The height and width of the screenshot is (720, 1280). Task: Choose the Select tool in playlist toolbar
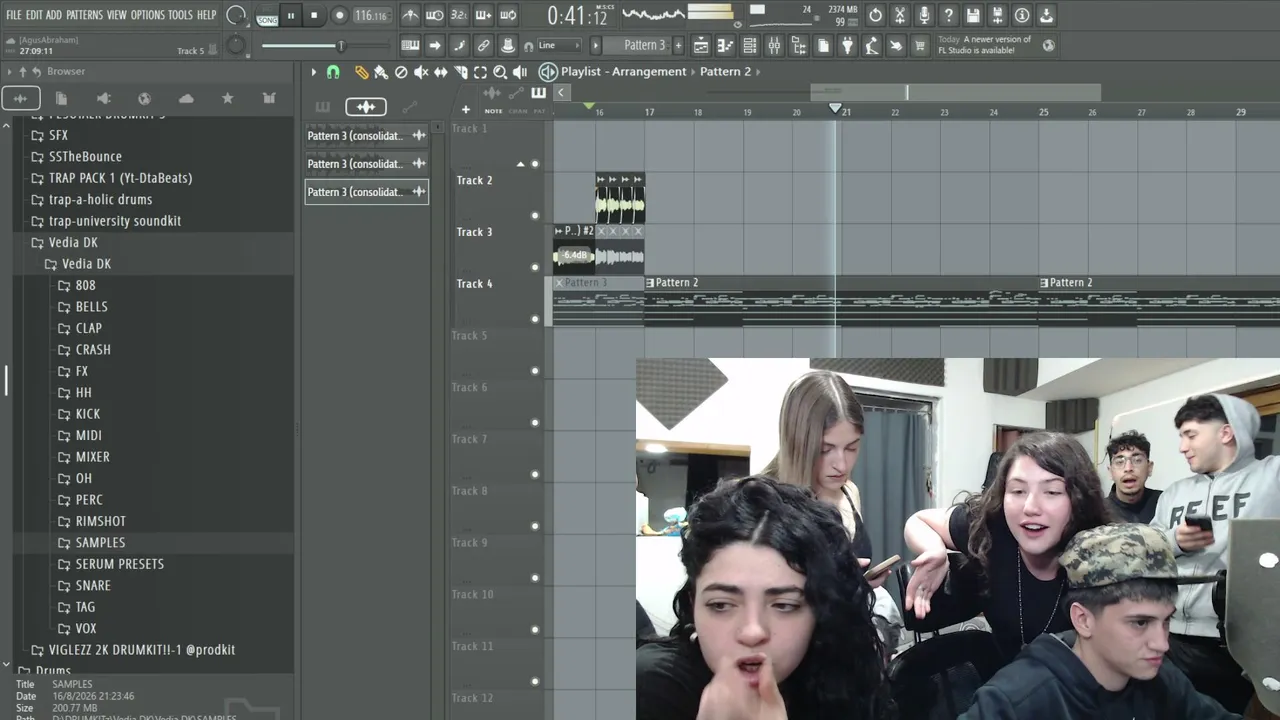480,72
